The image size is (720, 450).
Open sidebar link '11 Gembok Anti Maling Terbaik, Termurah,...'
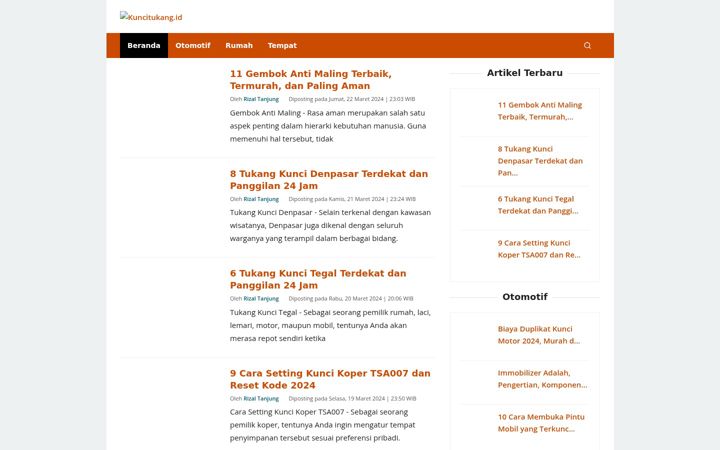540,111
